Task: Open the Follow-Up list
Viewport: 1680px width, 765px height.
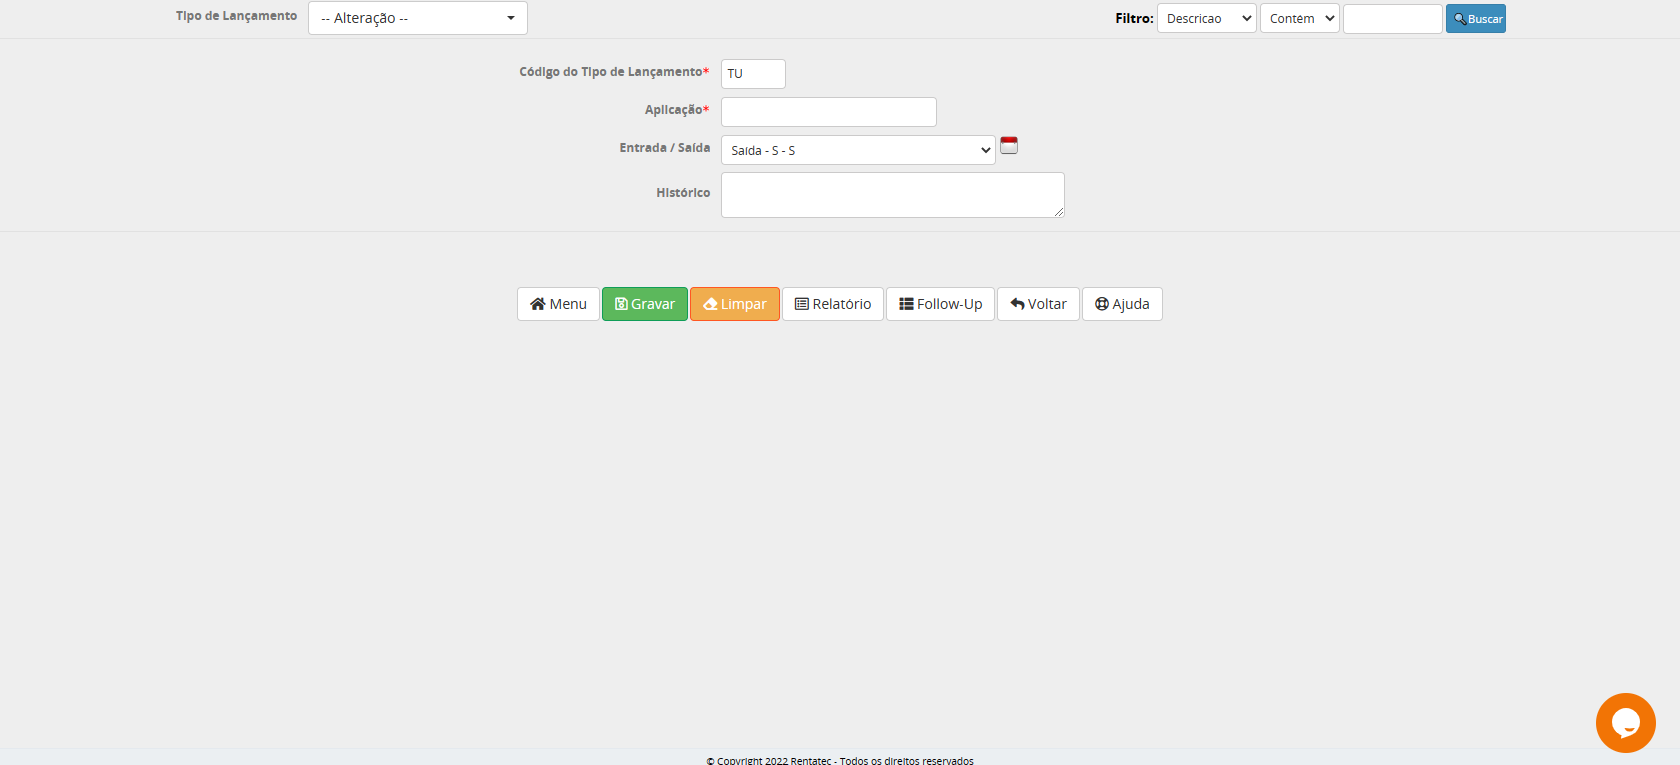Action: [x=940, y=304]
